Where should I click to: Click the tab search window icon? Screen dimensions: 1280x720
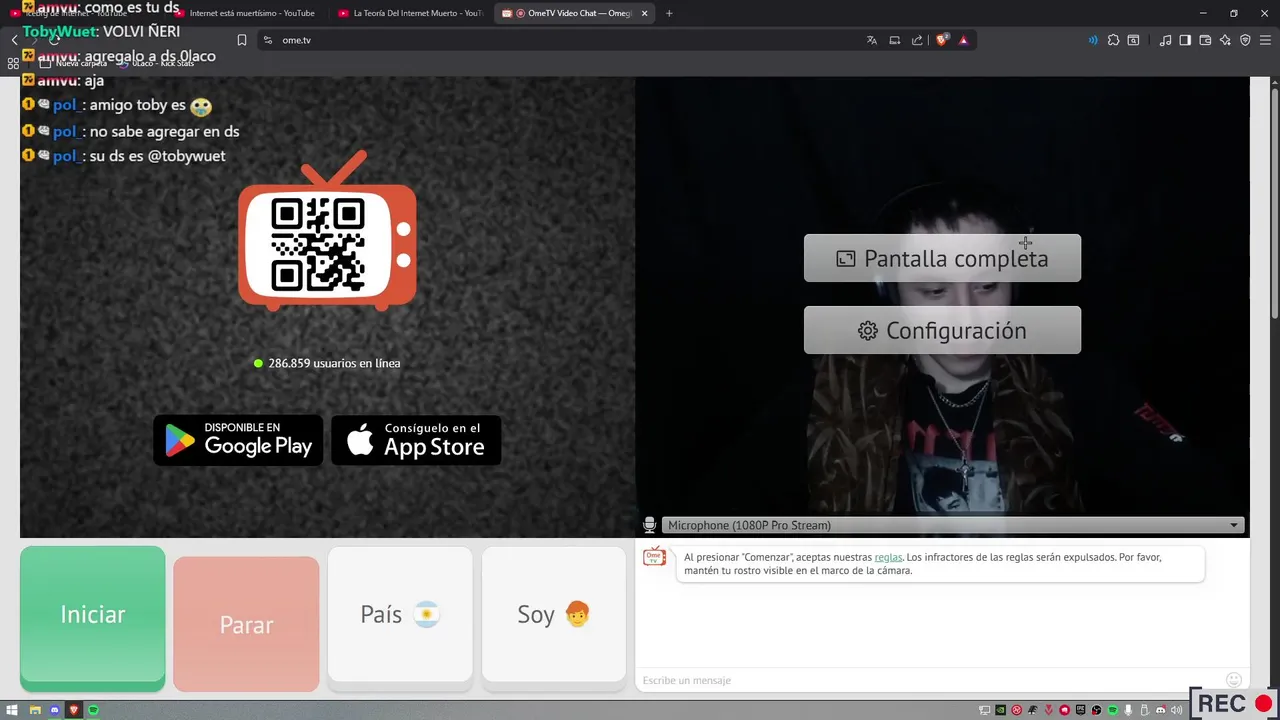(1133, 40)
